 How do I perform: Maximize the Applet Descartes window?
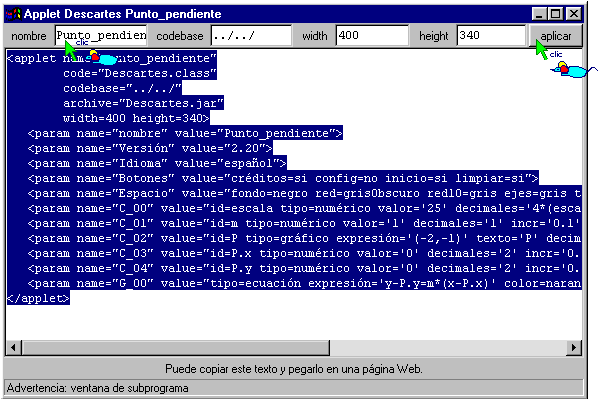[x=555, y=14]
